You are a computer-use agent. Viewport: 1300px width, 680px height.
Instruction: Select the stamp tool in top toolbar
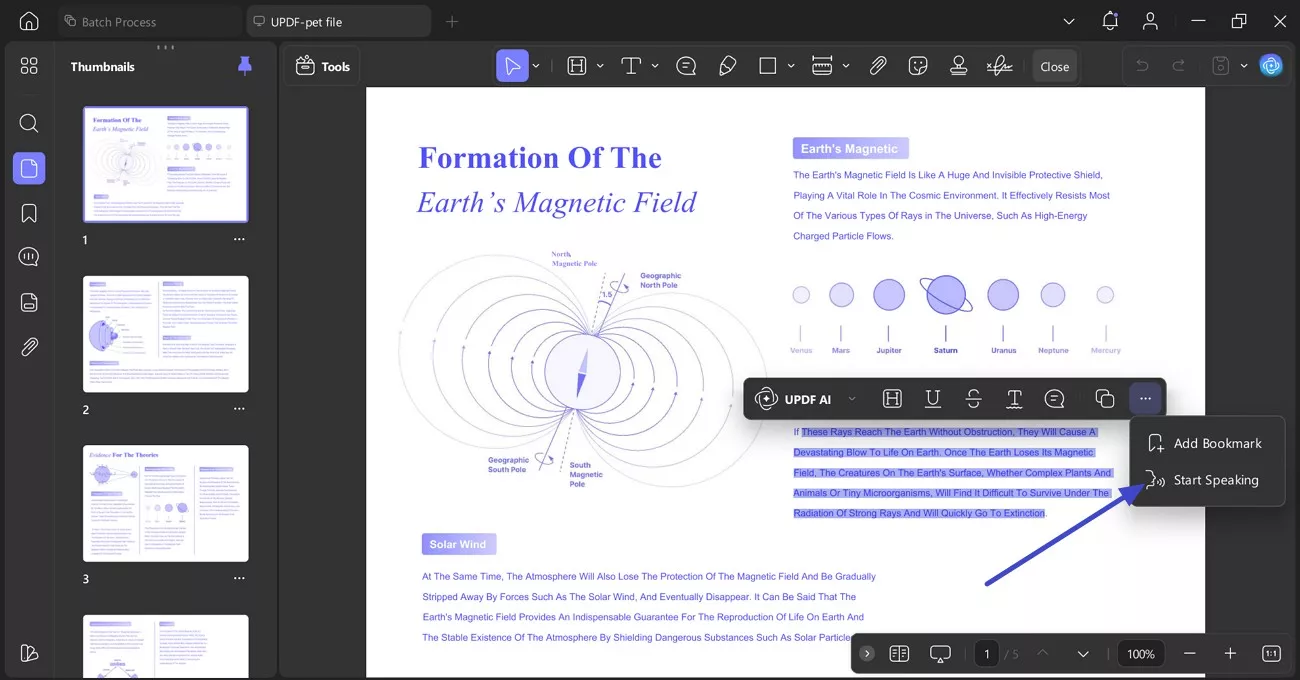tap(958, 66)
